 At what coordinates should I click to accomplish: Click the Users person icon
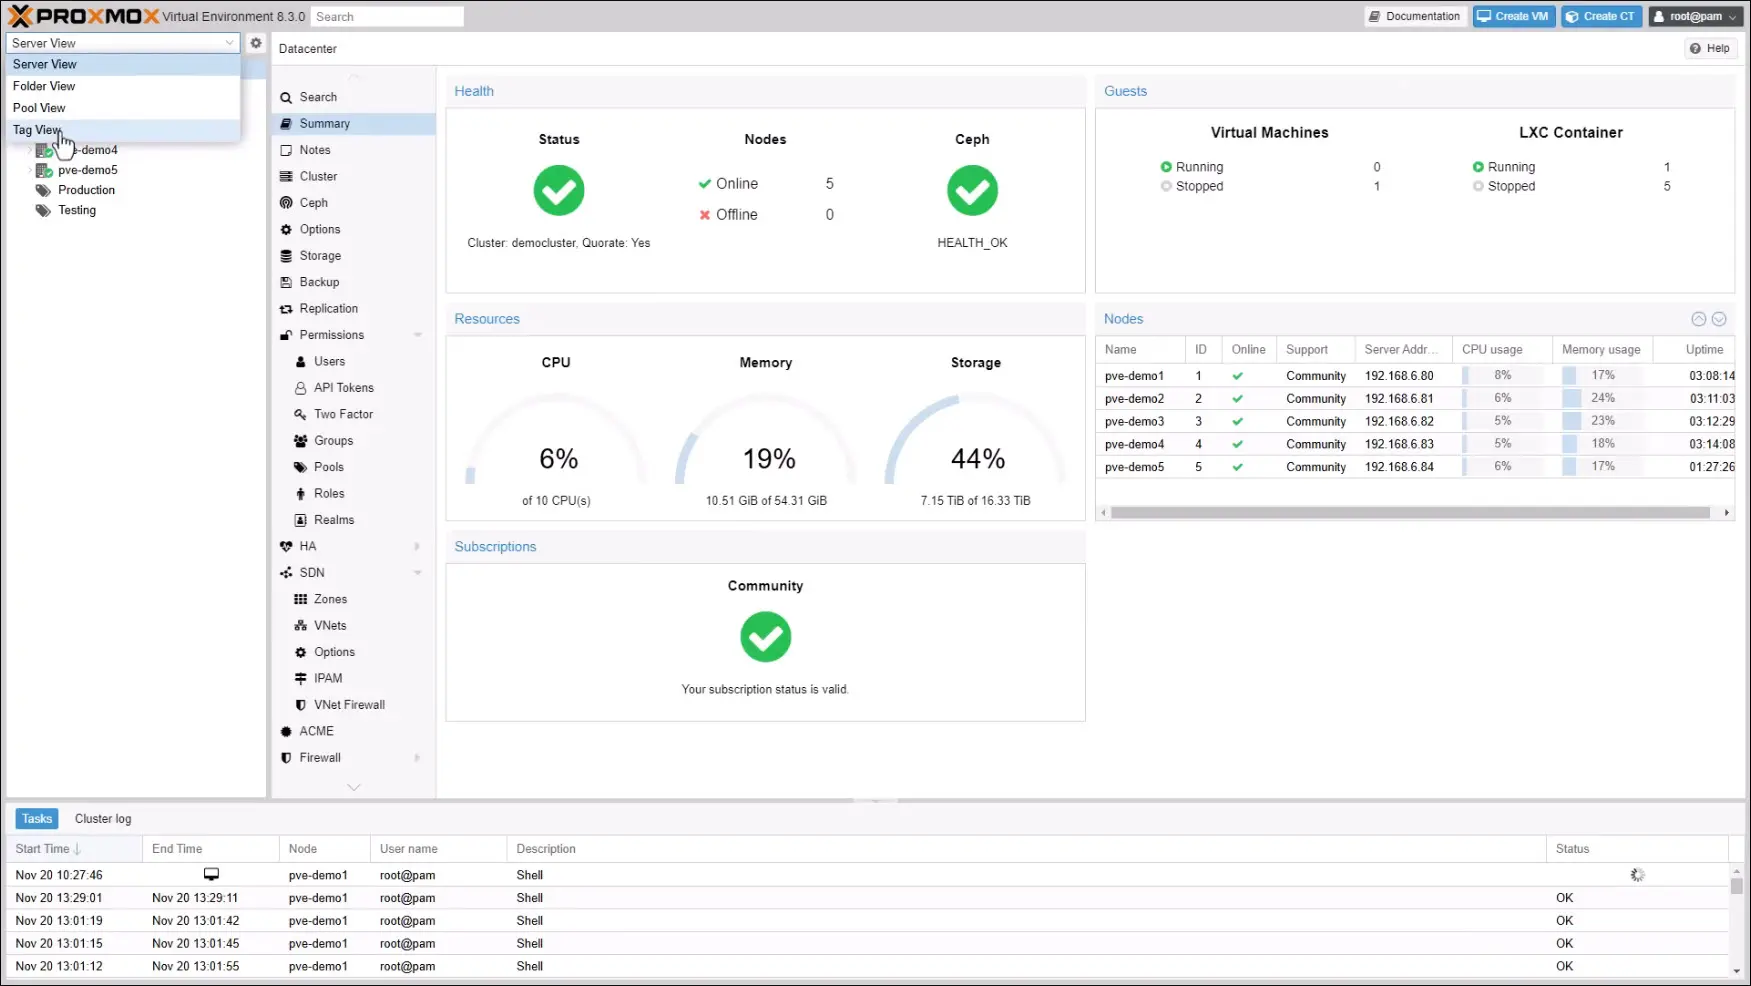300,361
